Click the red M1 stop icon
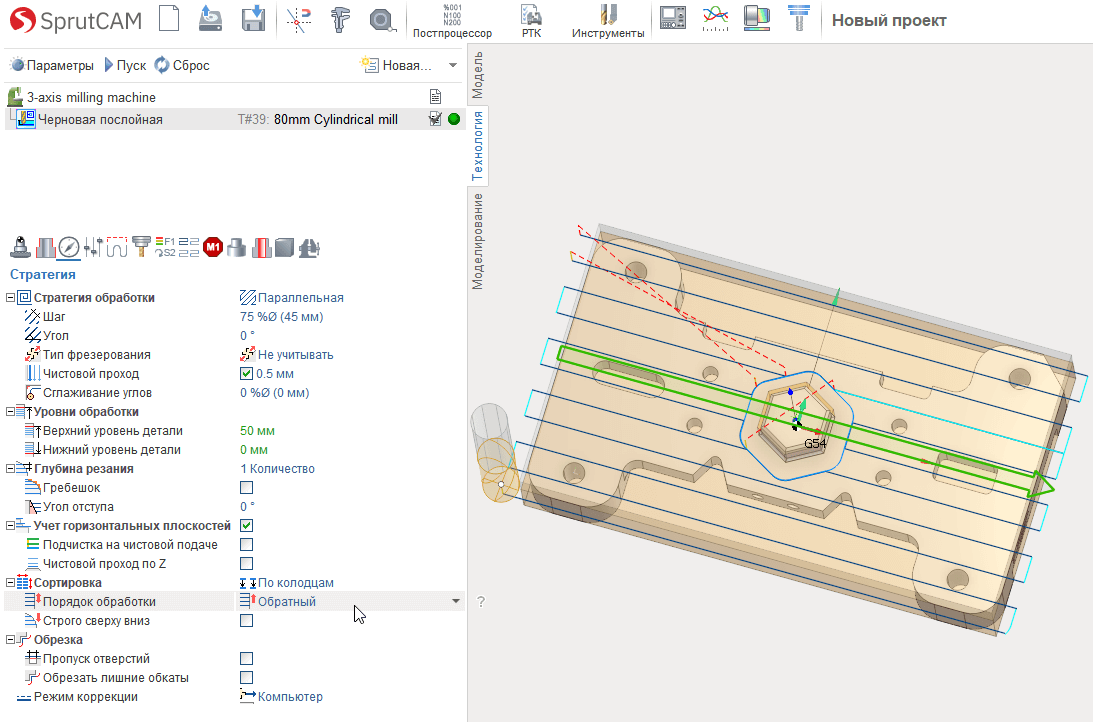 (x=213, y=247)
